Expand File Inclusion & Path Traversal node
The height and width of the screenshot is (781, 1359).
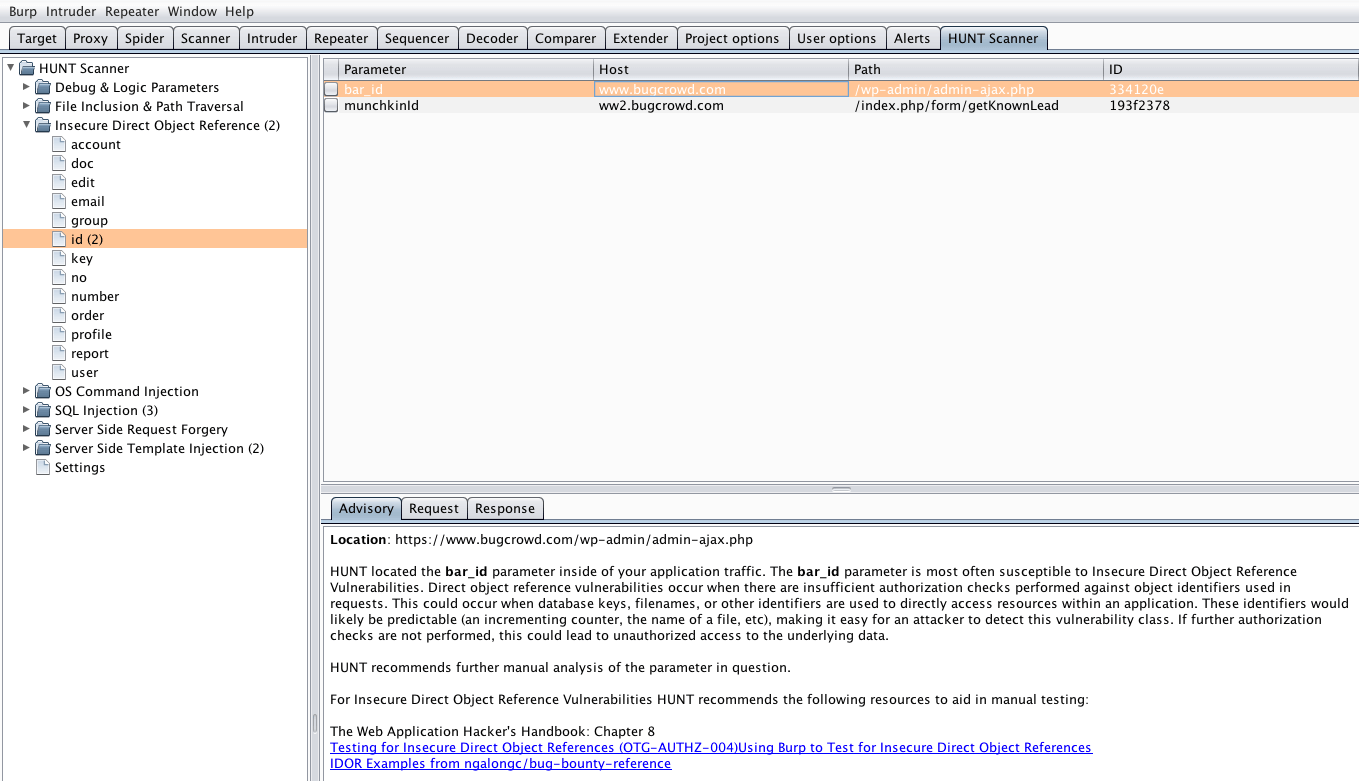point(27,106)
